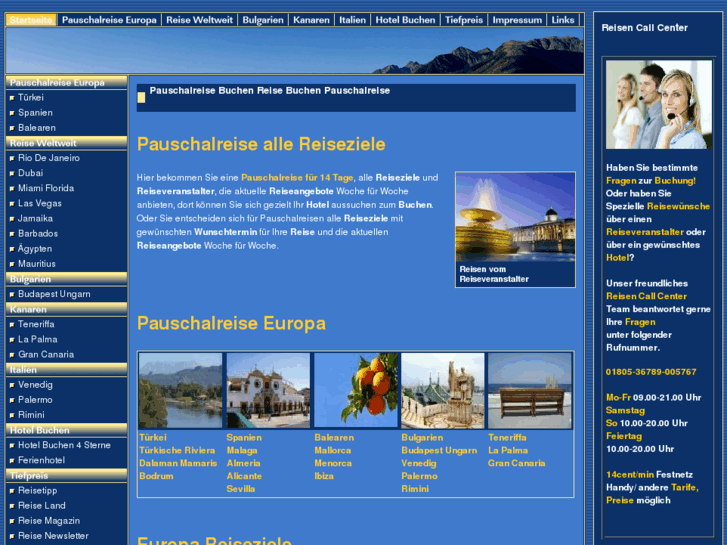727x545 pixels.
Task: Select the Bulgarien top navigation tab
Action: [263, 20]
